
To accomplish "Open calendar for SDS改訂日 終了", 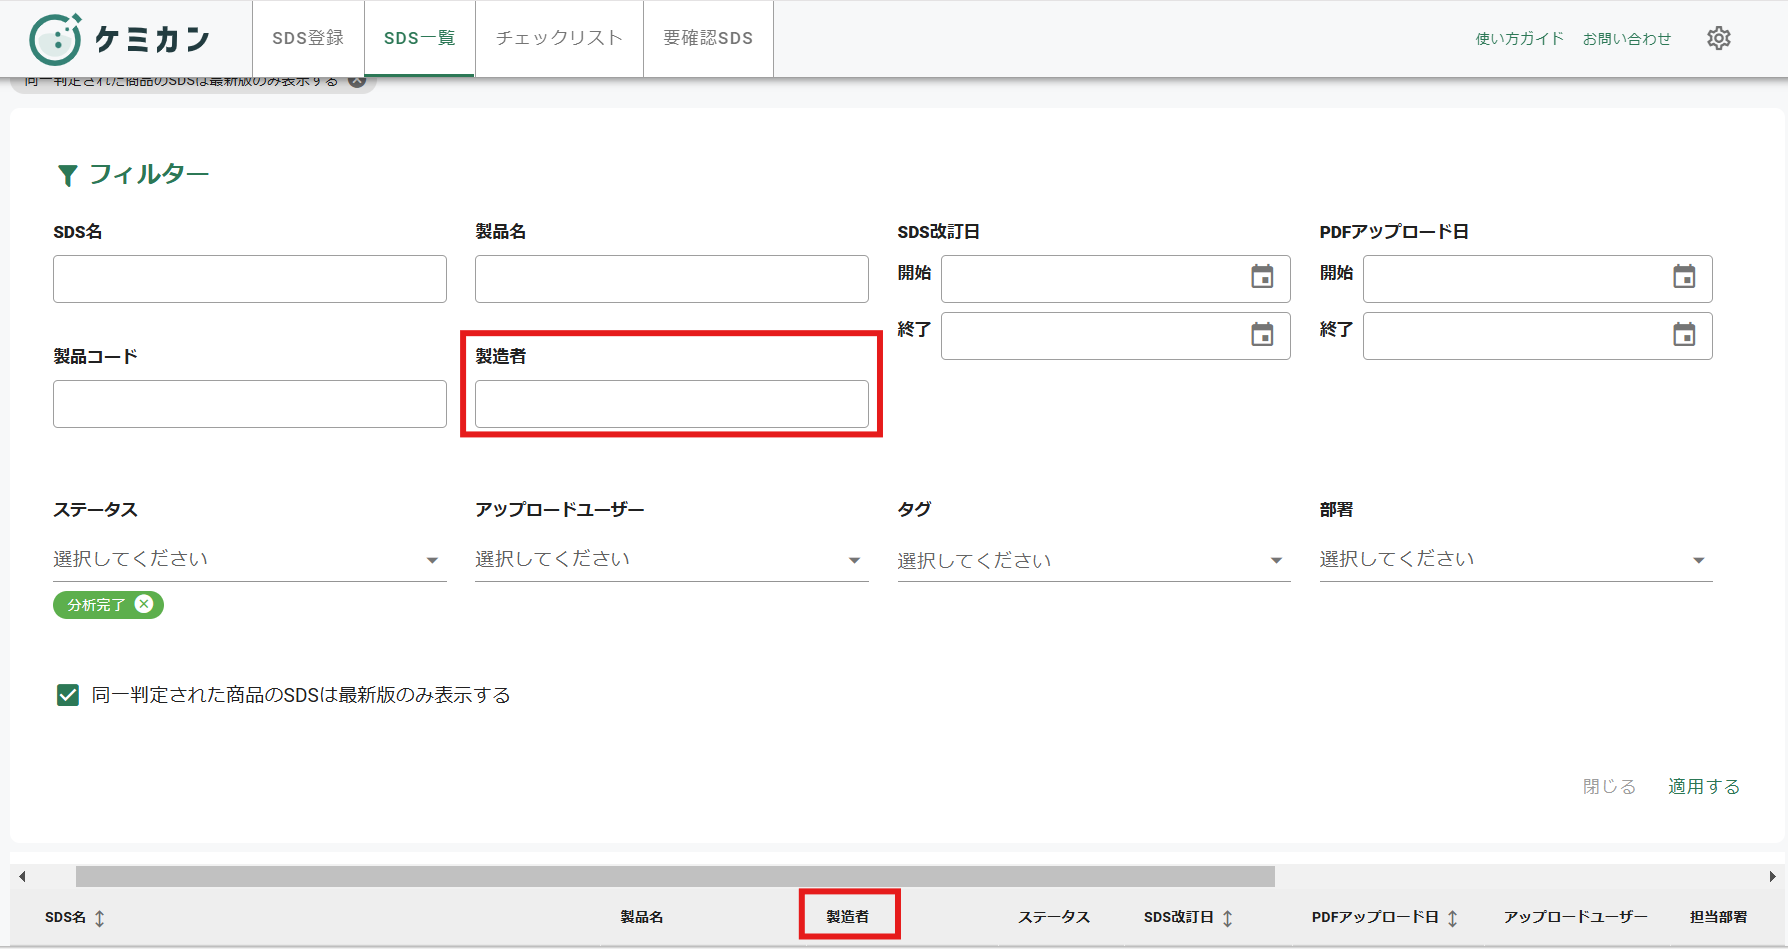I will [x=1262, y=334].
